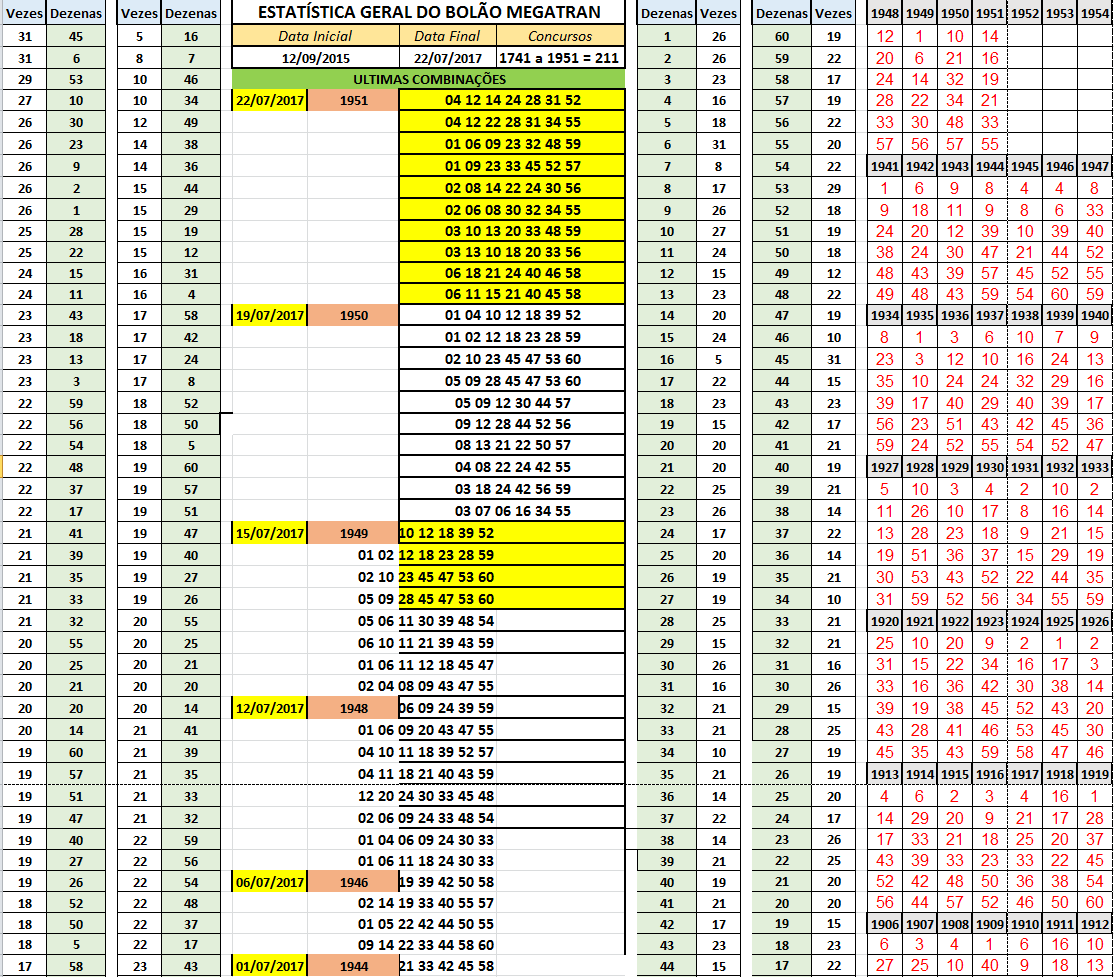The image size is (1114, 977).
Task: Select the green ULTIMAS COMBINAÇÕES banner
Action: [428, 79]
